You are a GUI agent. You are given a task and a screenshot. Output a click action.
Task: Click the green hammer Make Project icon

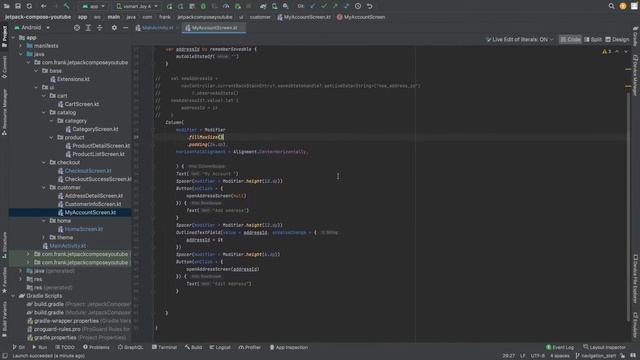67,6
